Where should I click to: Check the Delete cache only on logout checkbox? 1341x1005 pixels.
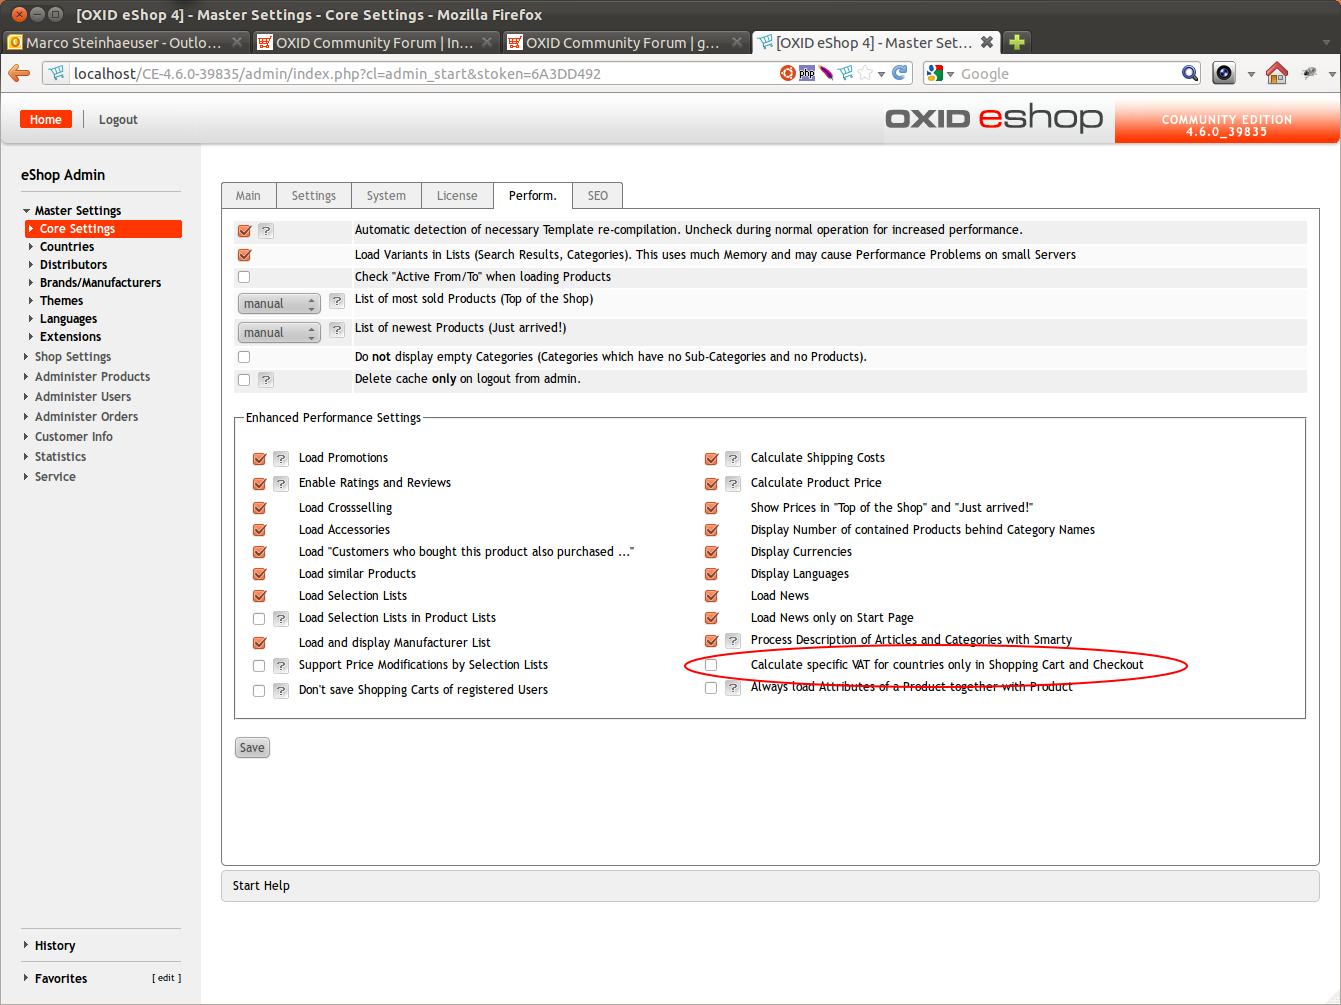click(244, 380)
